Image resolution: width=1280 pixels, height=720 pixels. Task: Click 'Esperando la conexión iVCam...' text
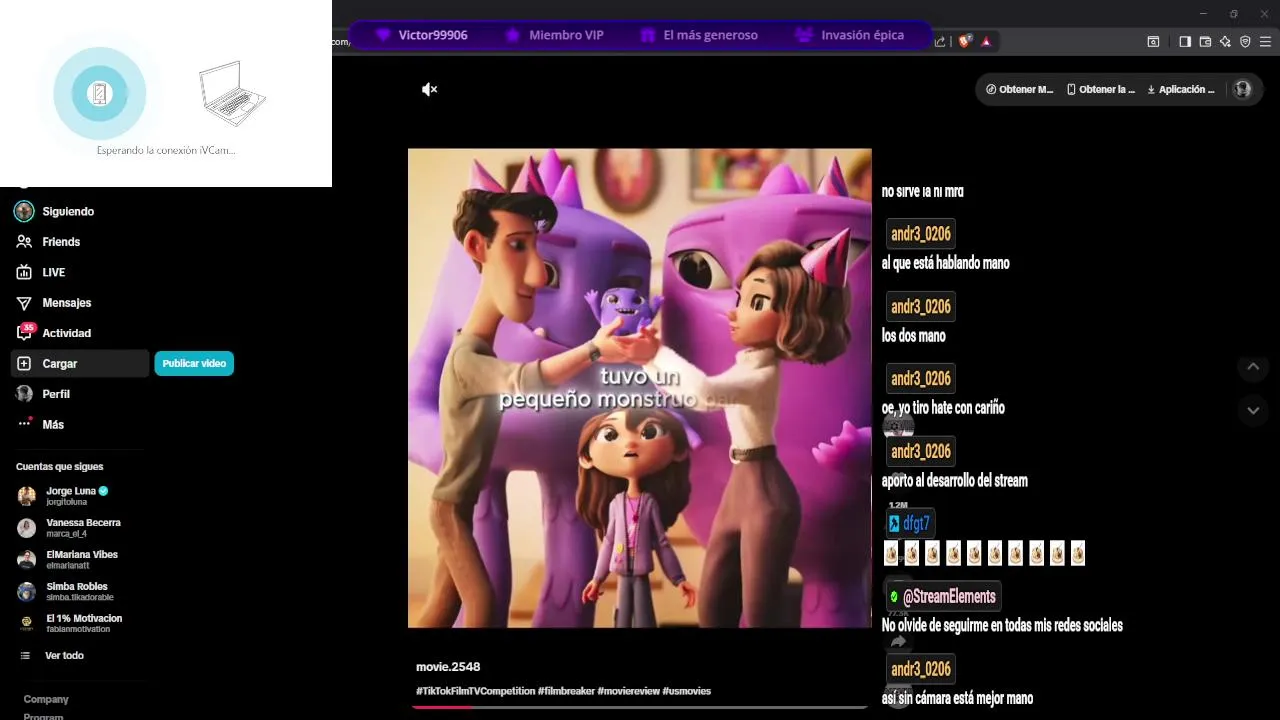tap(166, 150)
